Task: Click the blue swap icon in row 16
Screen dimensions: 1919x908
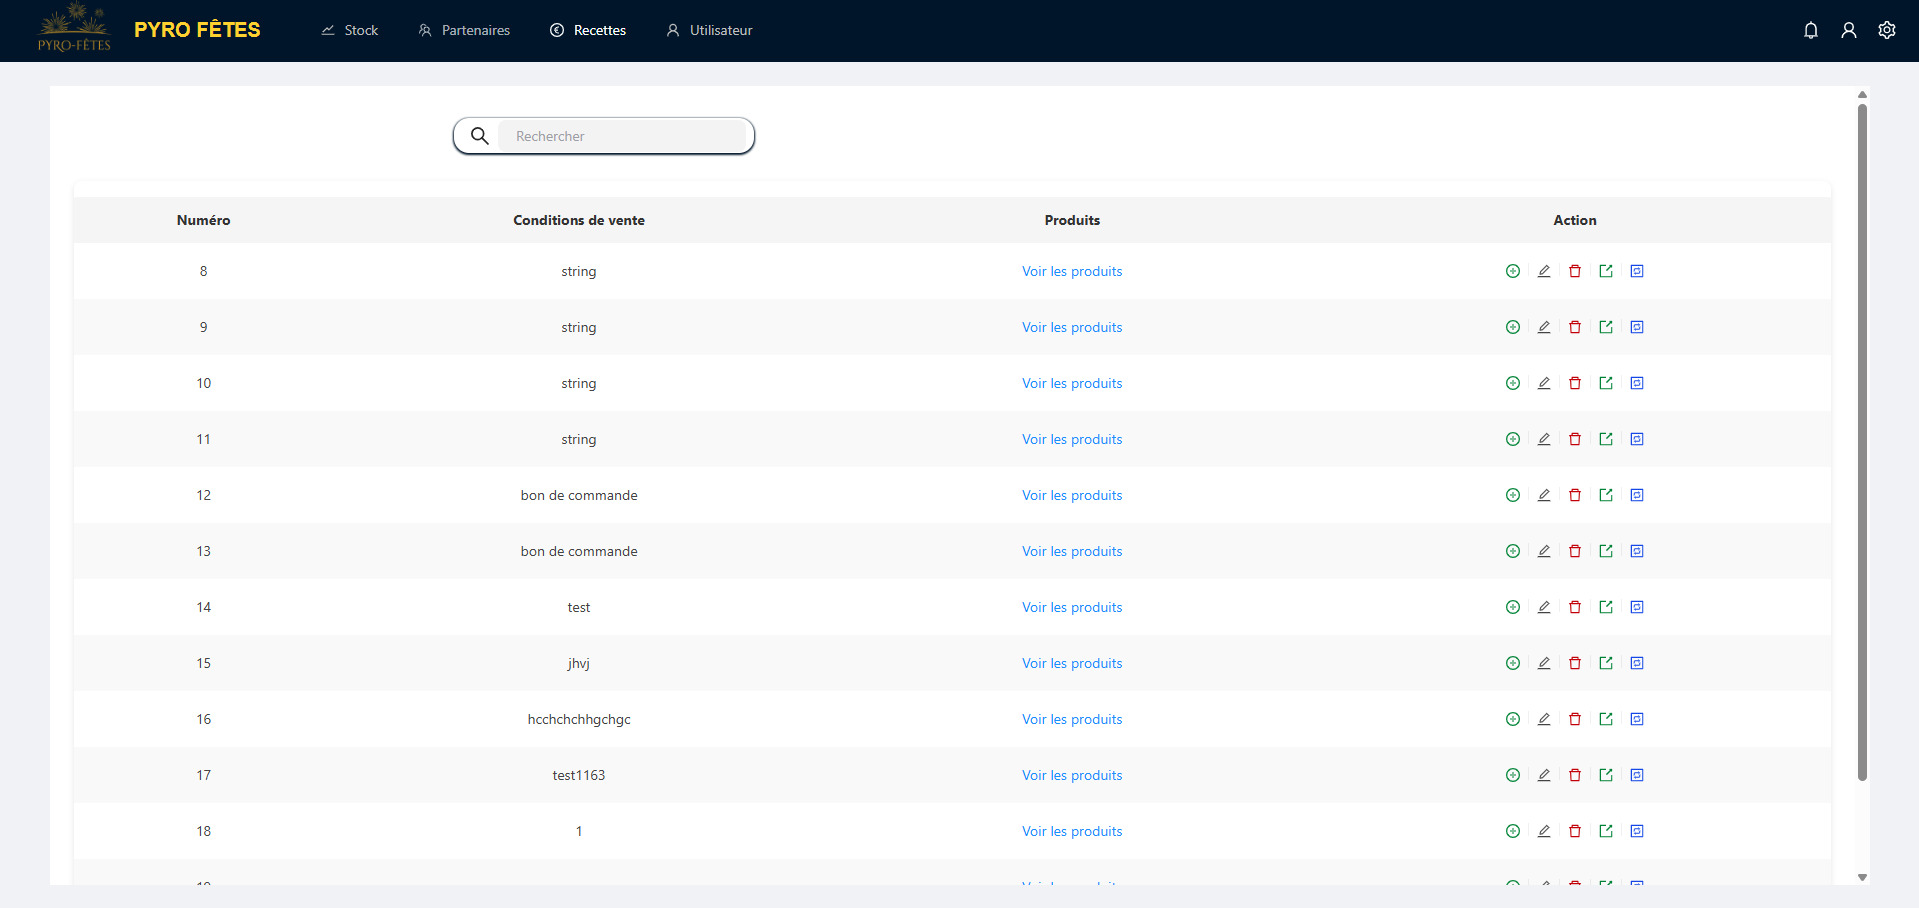Action: point(1637,719)
